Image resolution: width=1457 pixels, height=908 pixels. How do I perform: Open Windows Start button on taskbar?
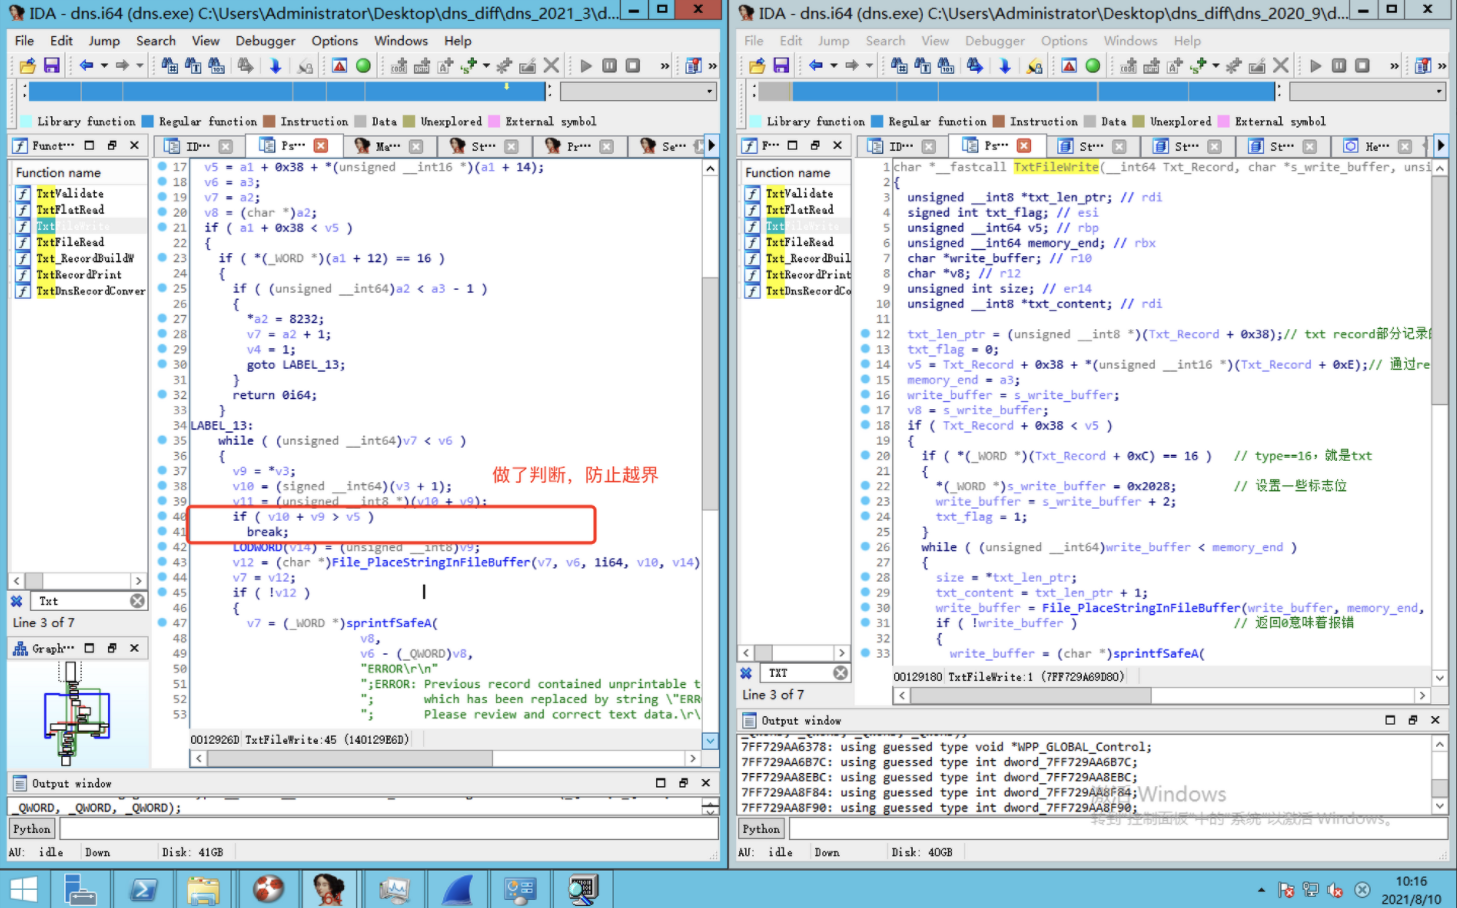click(x=24, y=888)
